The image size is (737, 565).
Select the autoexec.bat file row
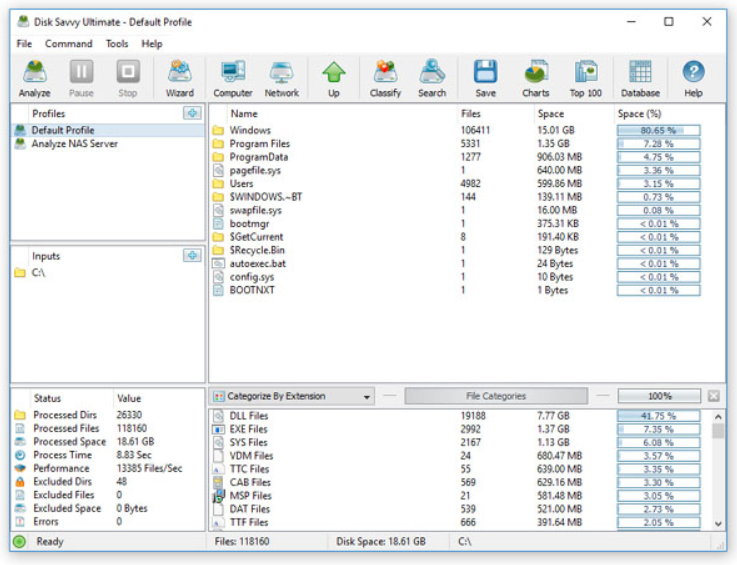[x=456, y=264]
